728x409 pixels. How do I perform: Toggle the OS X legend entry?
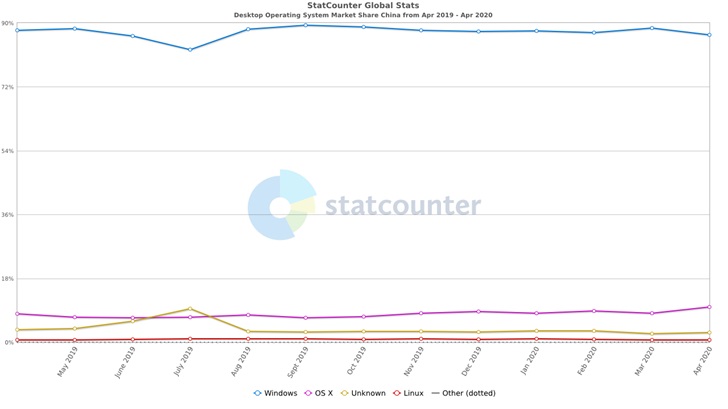pyautogui.click(x=318, y=393)
